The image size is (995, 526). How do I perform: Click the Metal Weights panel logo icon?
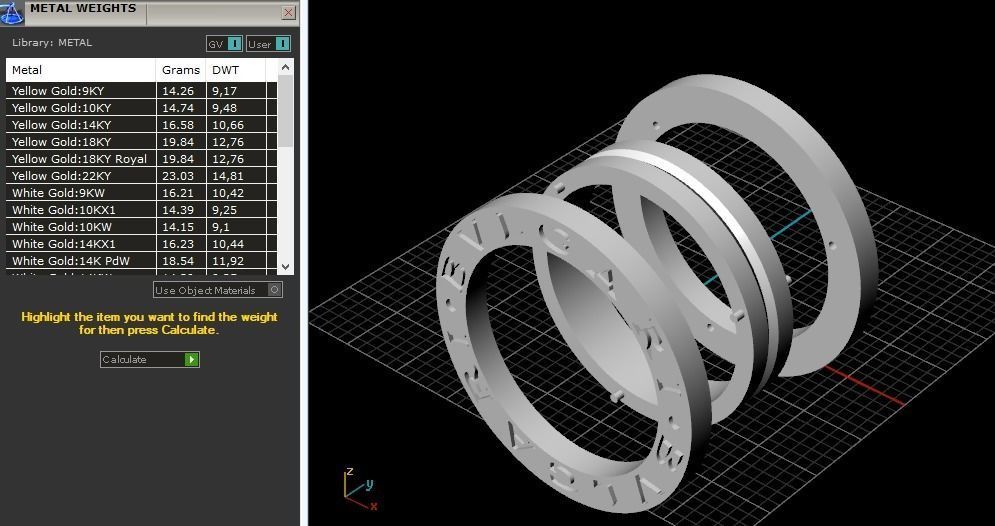pyautogui.click(x=11, y=12)
